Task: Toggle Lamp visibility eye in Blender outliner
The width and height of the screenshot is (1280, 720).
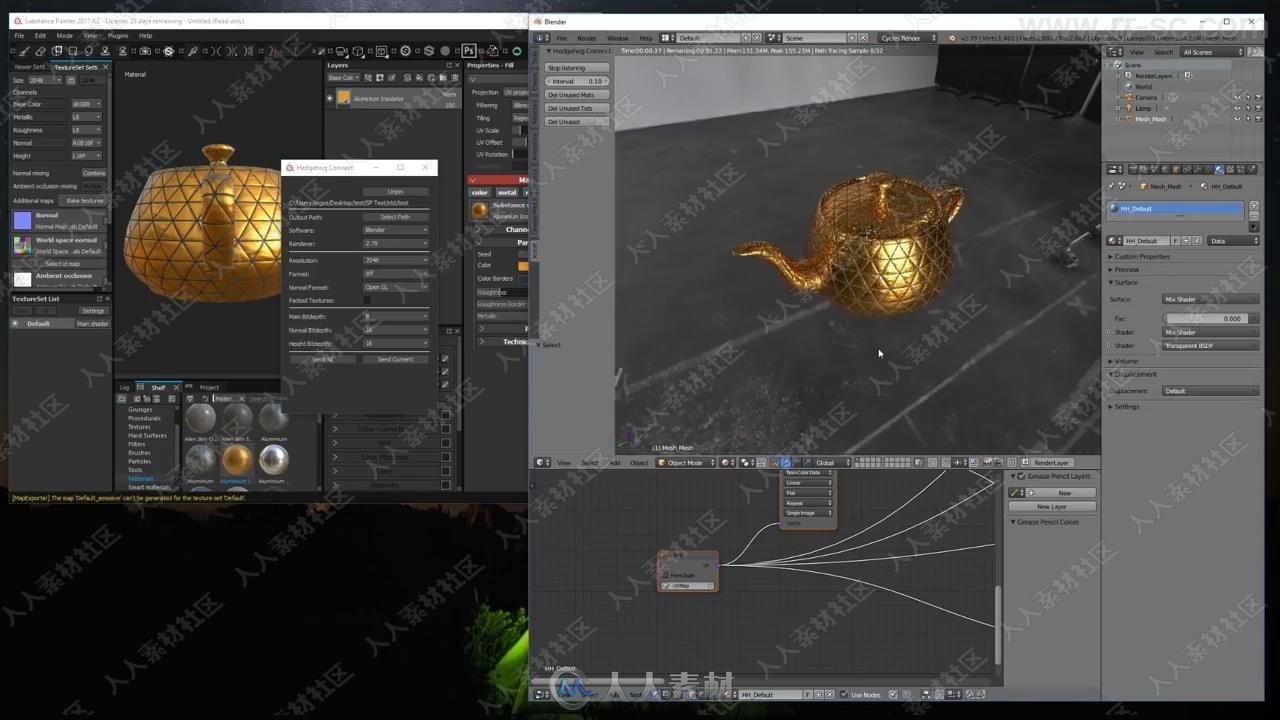Action: 1237,108
